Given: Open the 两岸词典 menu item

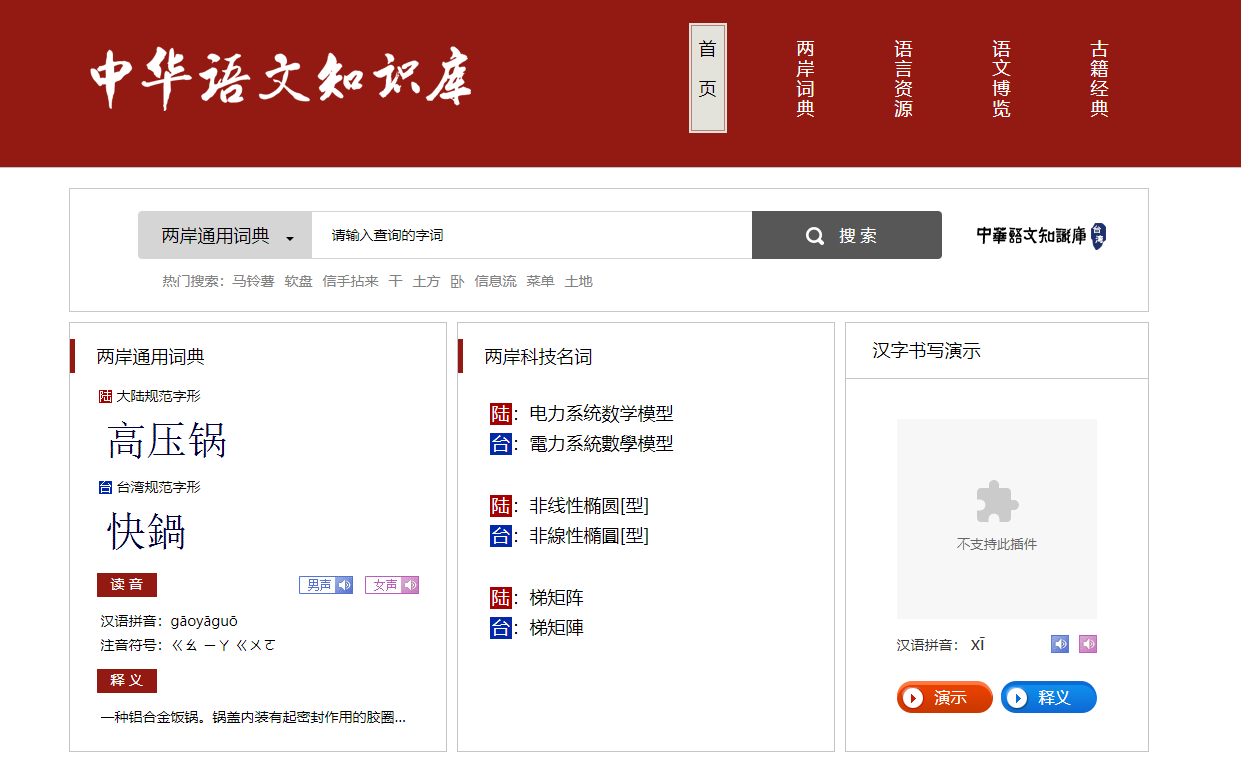Looking at the screenshot, I should tap(807, 77).
